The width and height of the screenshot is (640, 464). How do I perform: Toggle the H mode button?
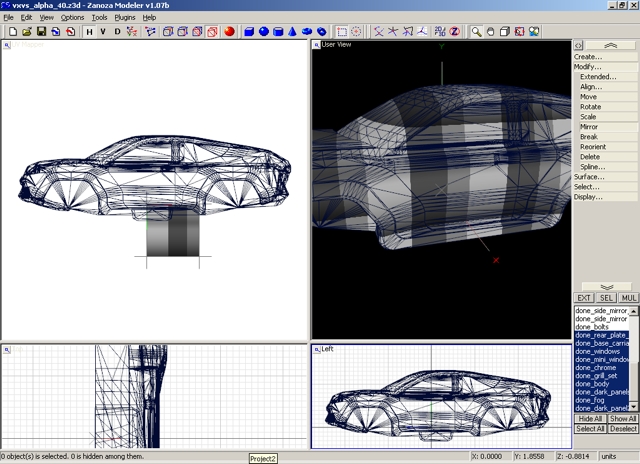pos(89,32)
